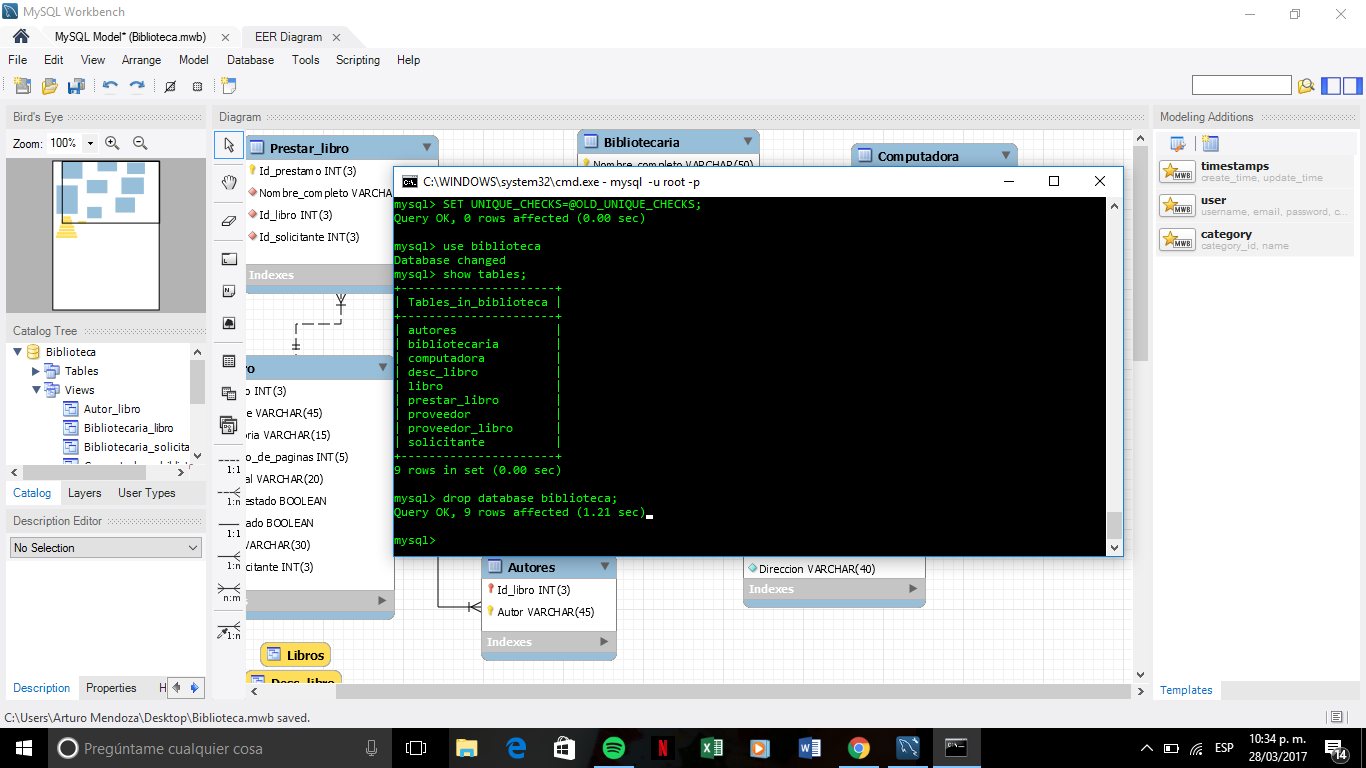The image size is (1366, 768).
Task: Zoom out on the Bird's Eye view
Action: [140, 143]
